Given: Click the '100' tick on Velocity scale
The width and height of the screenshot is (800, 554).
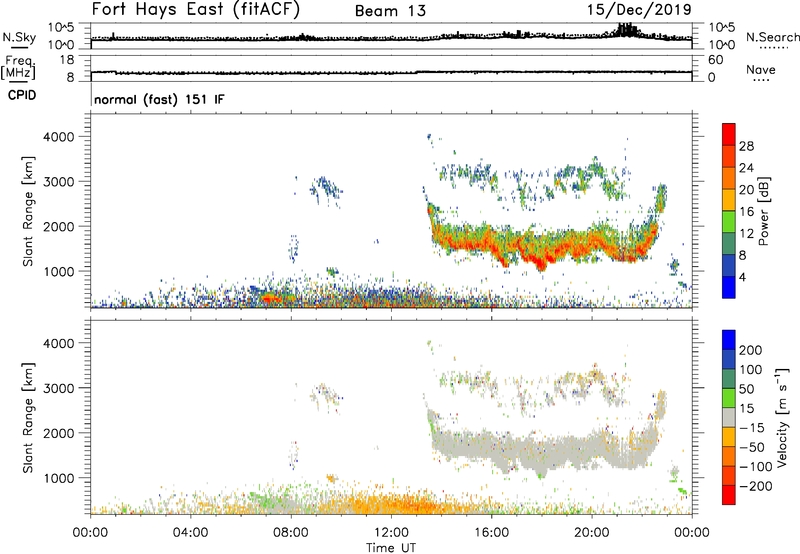Looking at the screenshot, I should [751, 370].
